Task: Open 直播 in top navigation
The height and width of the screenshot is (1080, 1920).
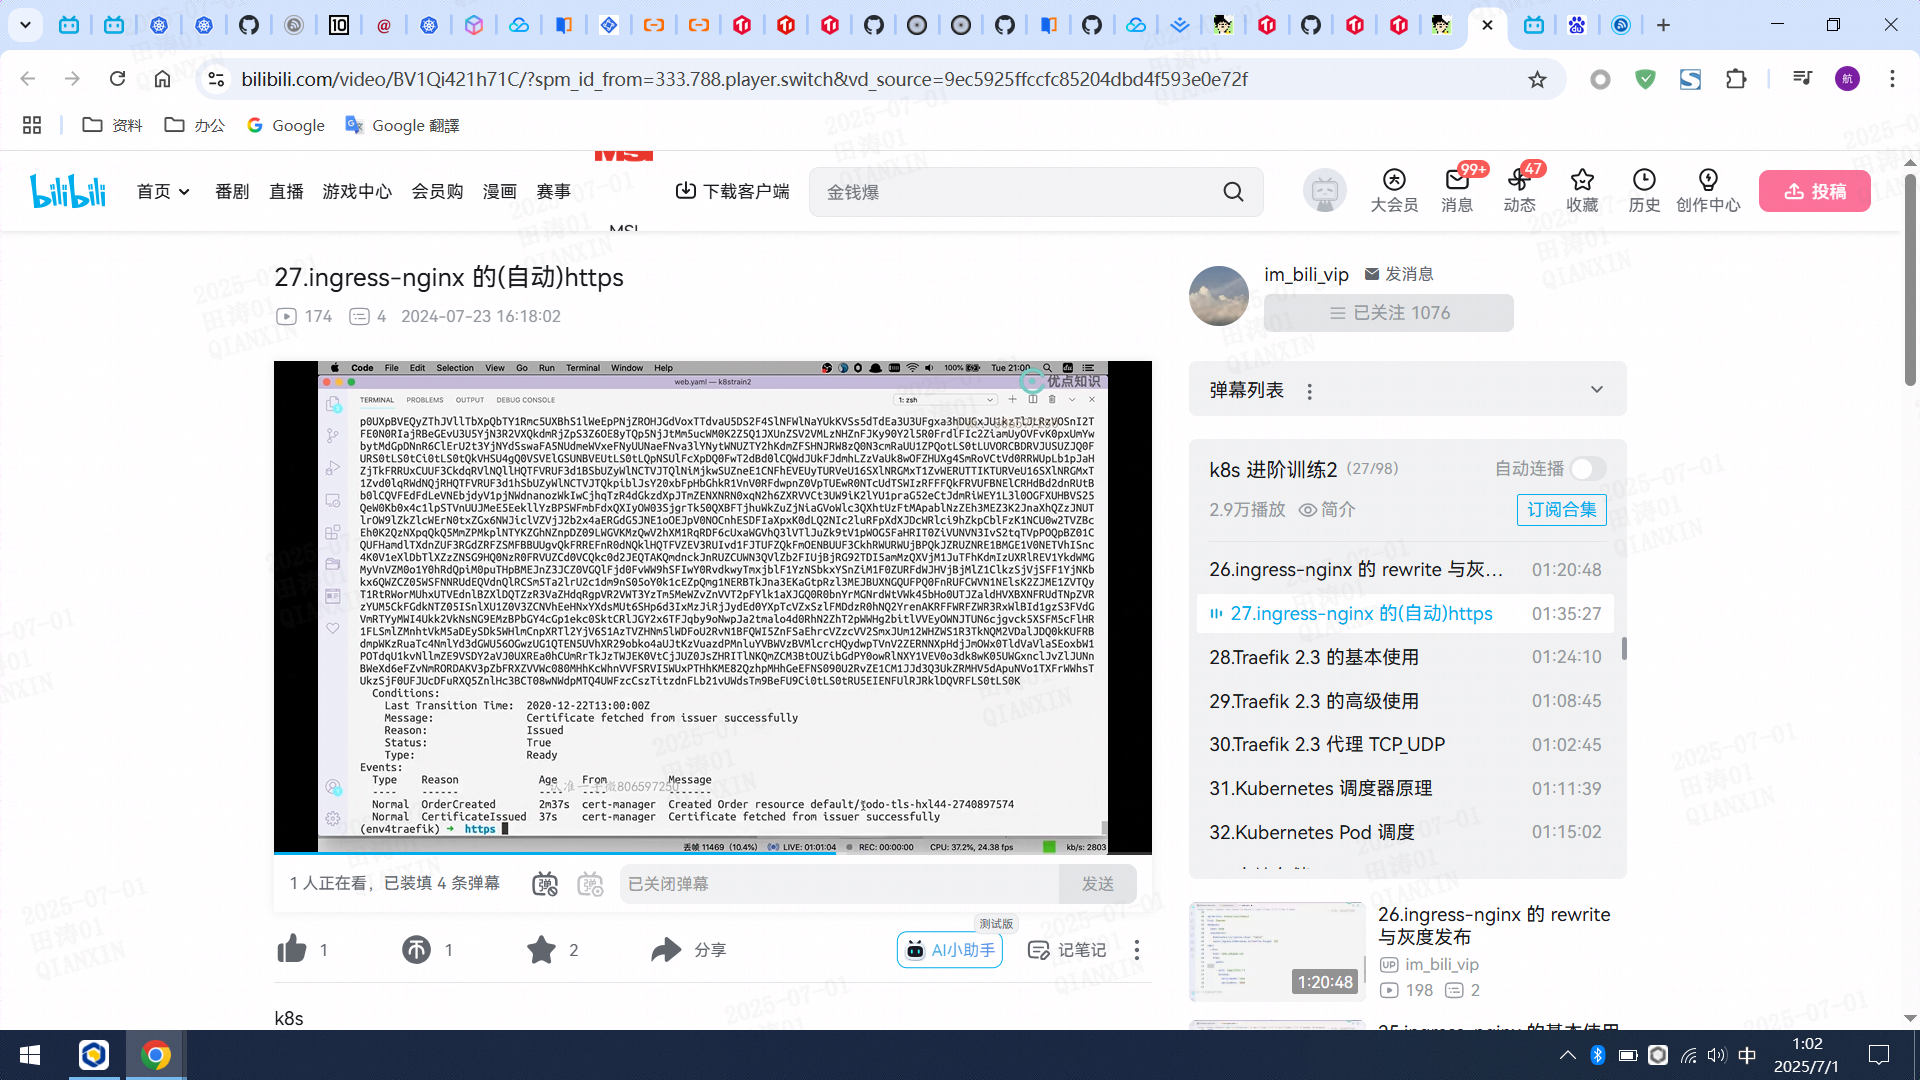Action: pos(286,192)
